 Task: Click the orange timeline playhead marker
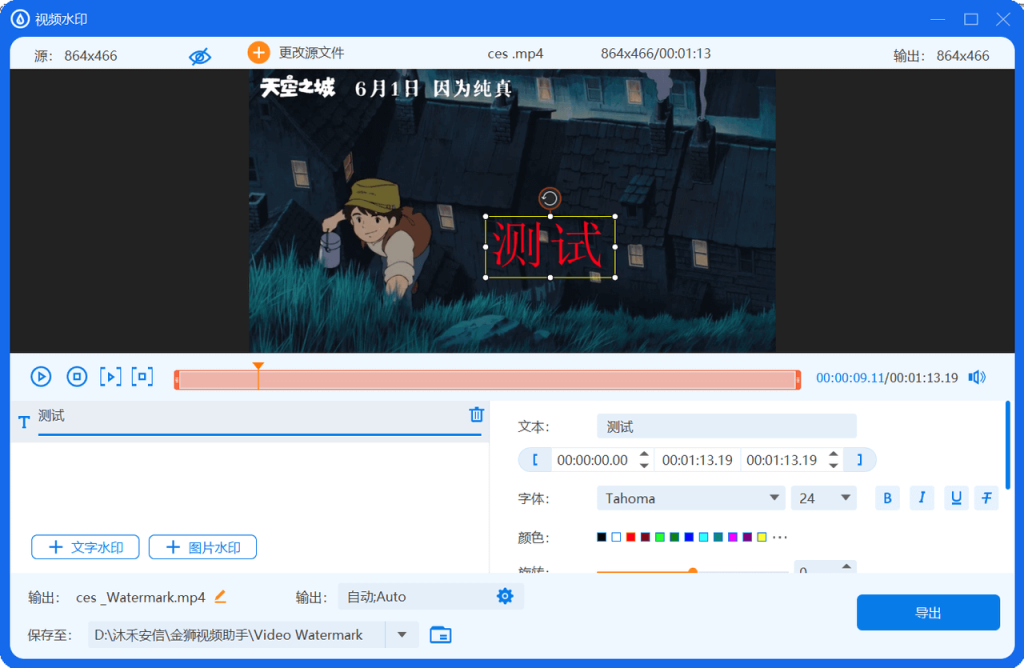(x=258, y=367)
